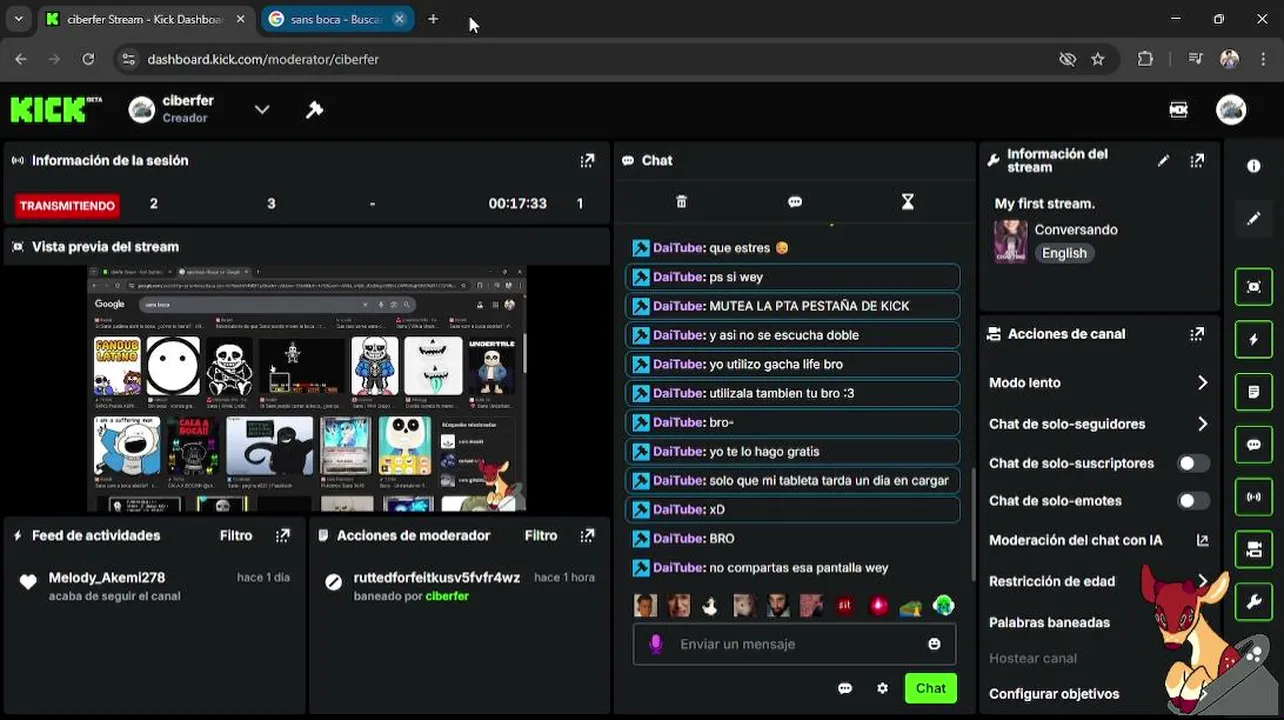The width and height of the screenshot is (1284, 720).
Task: Toggle Chat de solo-suscriptores switch
Action: [x=1192, y=463]
